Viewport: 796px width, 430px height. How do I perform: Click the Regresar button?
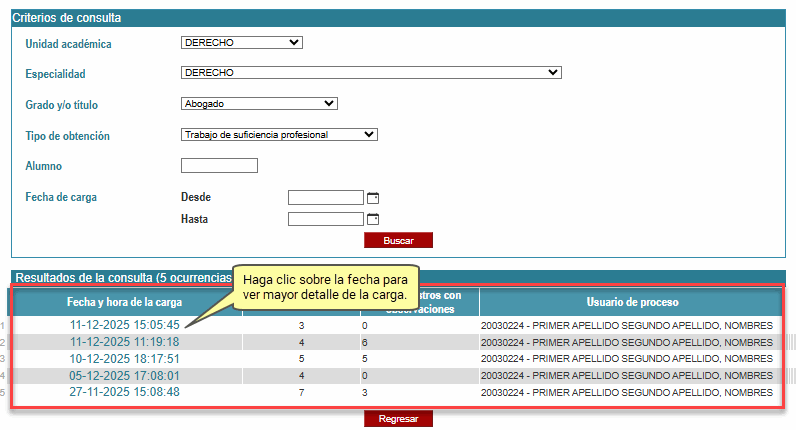pyautogui.click(x=398, y=419)
